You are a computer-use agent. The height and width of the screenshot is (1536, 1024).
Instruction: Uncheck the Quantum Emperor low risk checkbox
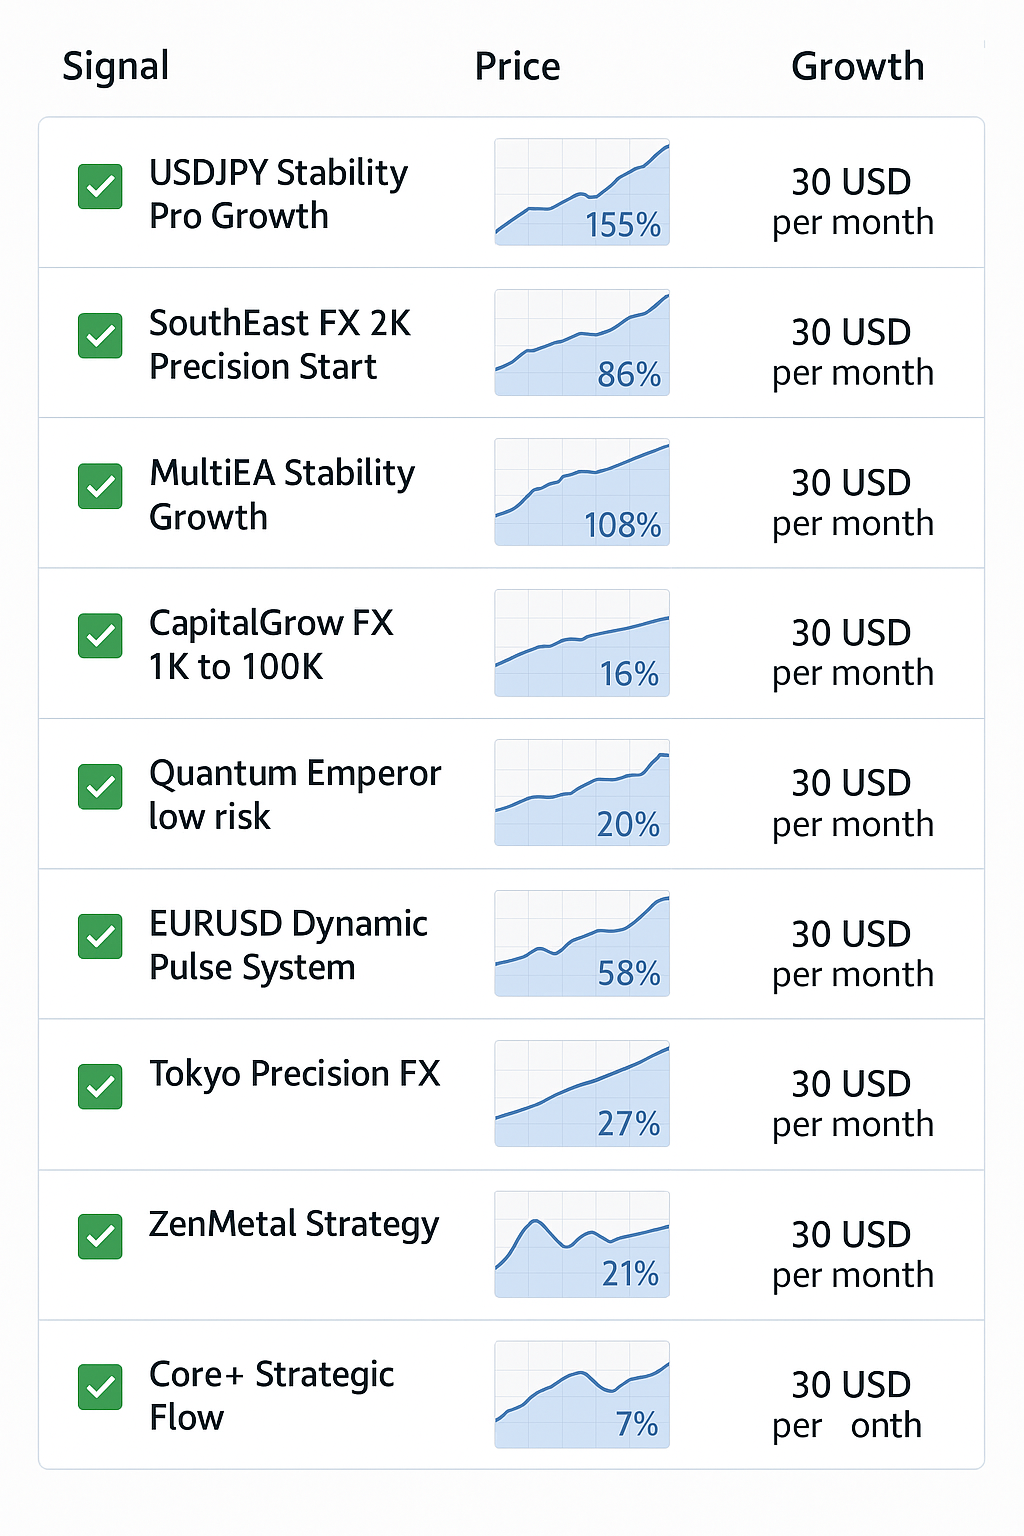click(100, 787)
